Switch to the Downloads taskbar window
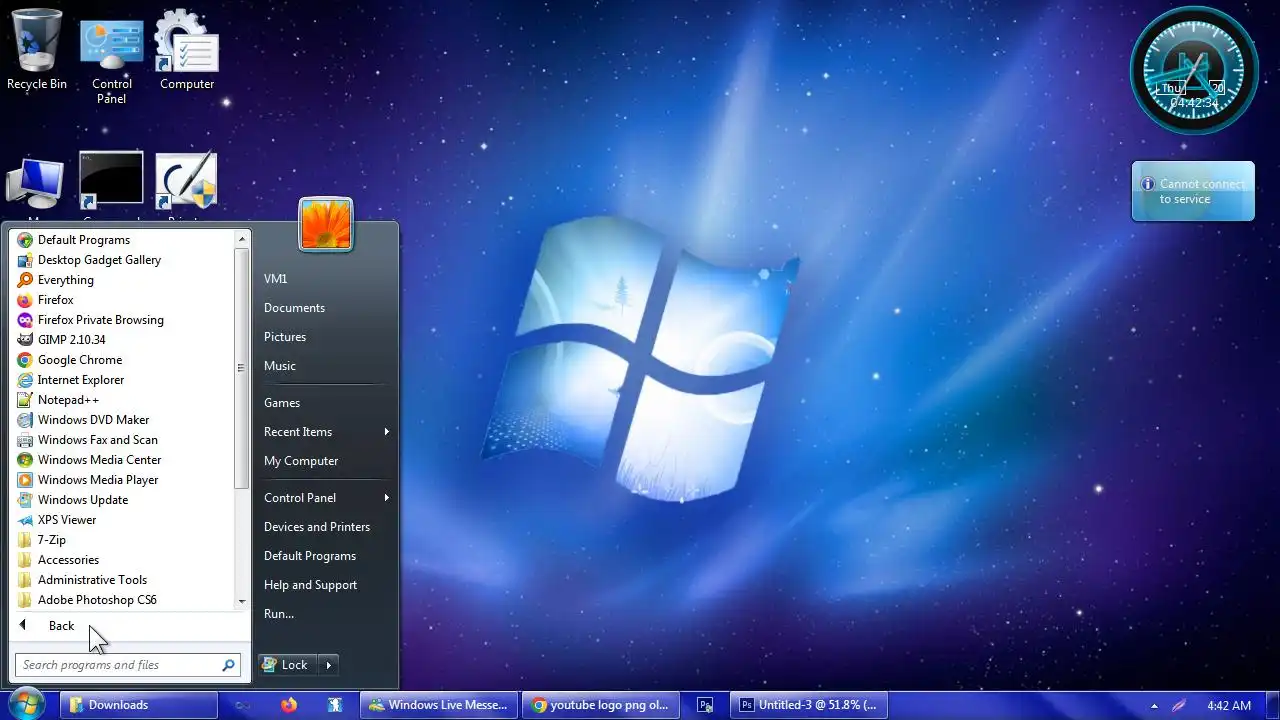The height and width of the screenshot is (720, 1280). point(139,705)
